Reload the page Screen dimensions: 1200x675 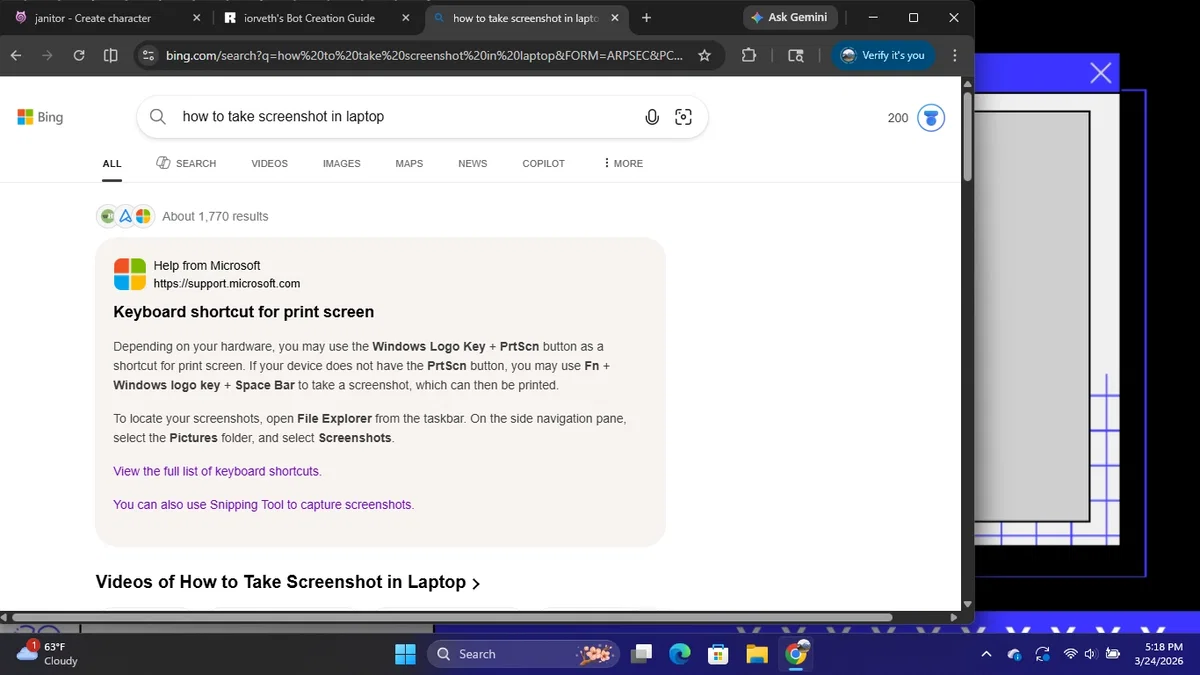(x=79, y=56)
